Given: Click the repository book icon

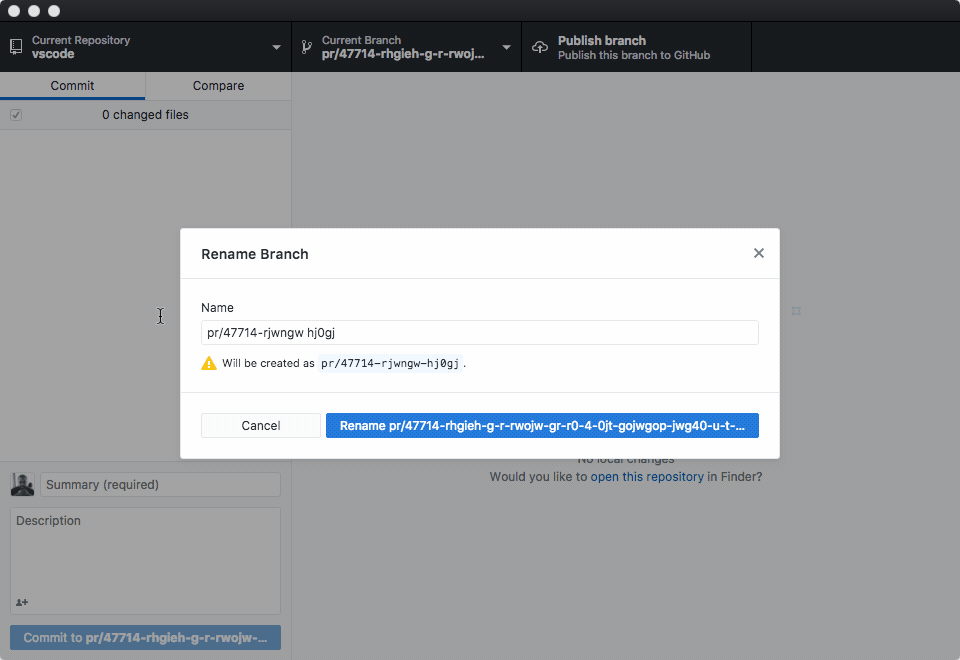Looking at the screenshot, I should coord(15,45).
